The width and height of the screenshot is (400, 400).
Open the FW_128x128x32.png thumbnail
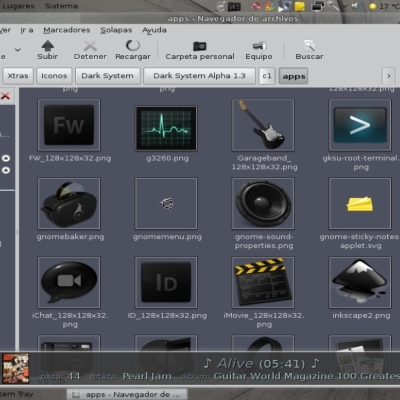pyautogui.click(x=69, y=125)
